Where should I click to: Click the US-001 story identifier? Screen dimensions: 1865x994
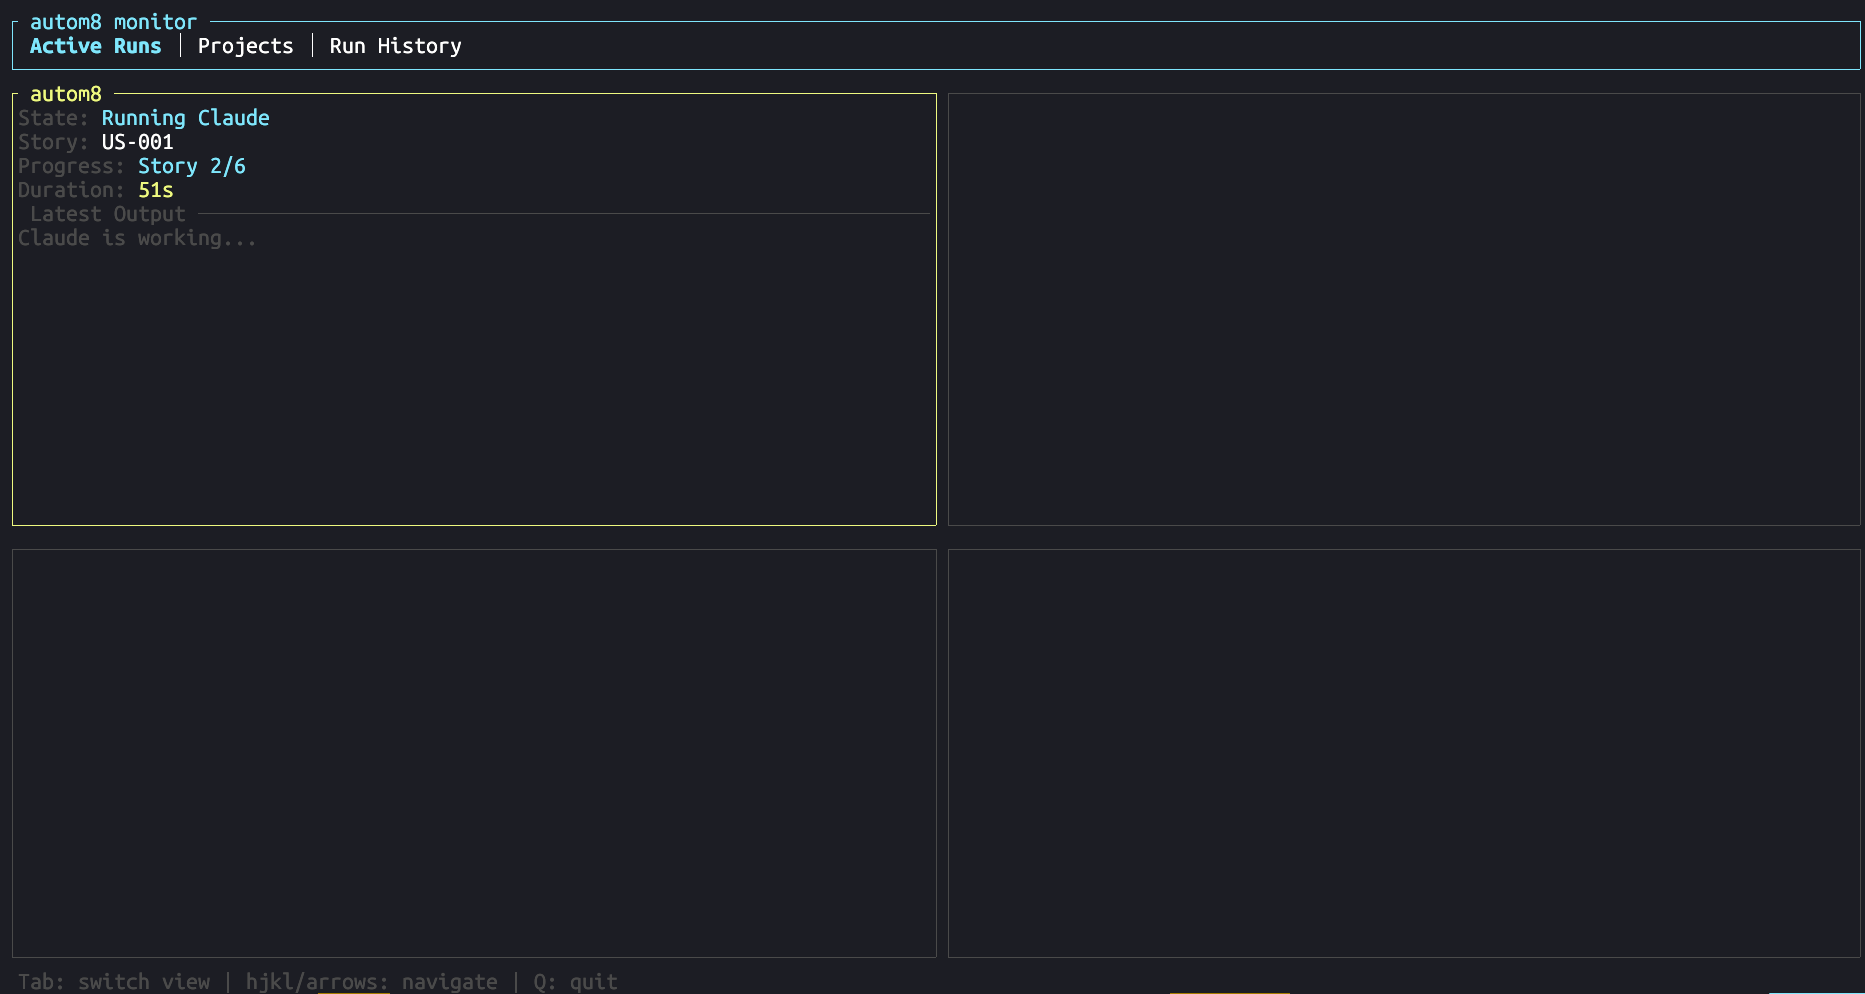pyautogui.click(x=137, y=142)
